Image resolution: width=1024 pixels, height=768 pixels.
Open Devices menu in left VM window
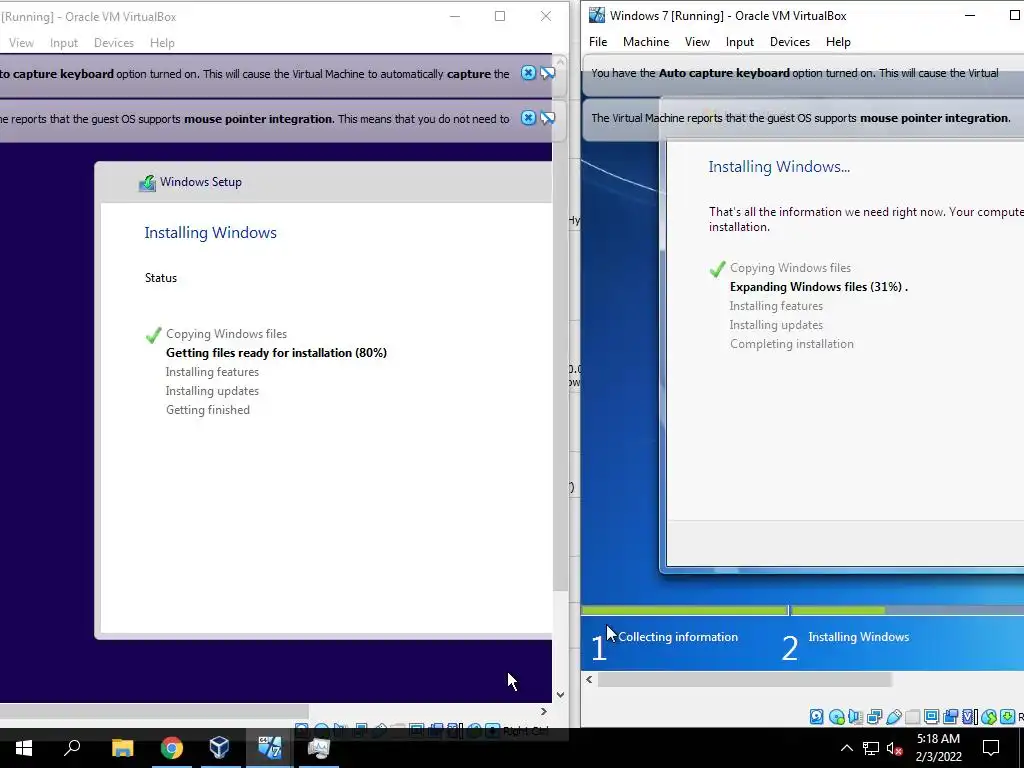click(114, 43)
